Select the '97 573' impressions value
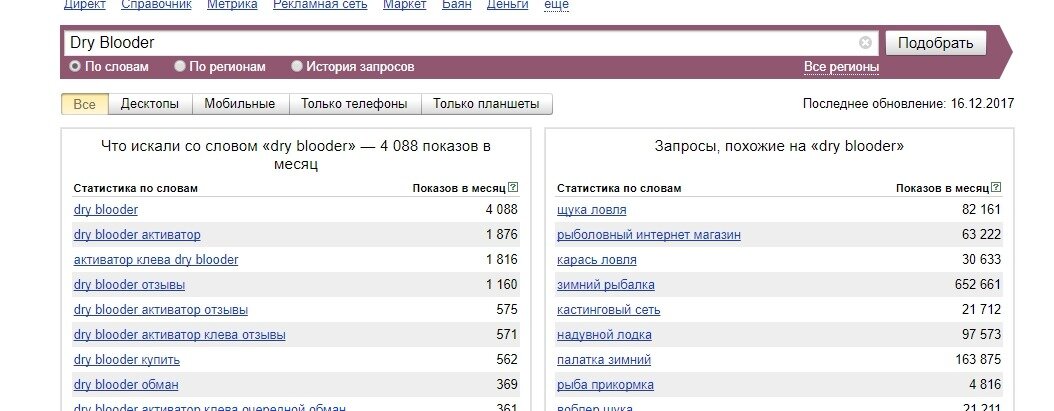 pos(981,334)
